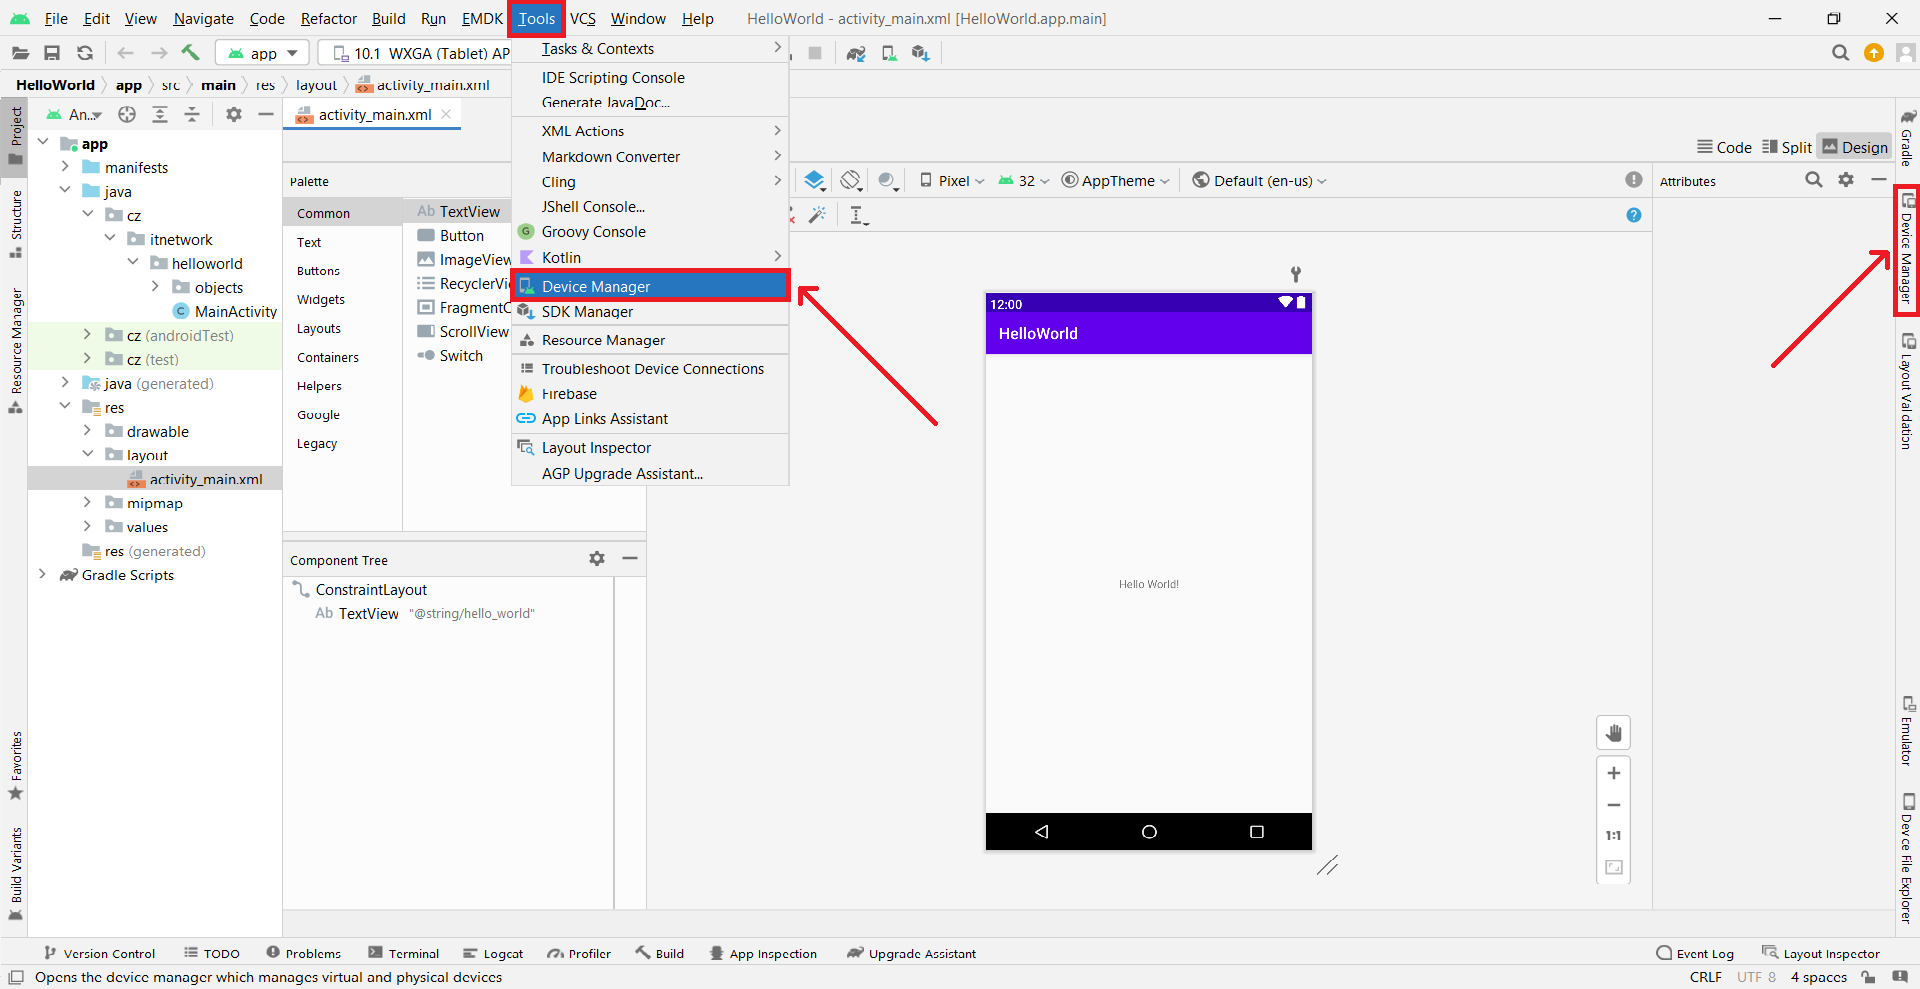Click the Save All toolbar icon
Image resolution: width=1920 pixels, height=989 pixels.
[x=52, y=53]
